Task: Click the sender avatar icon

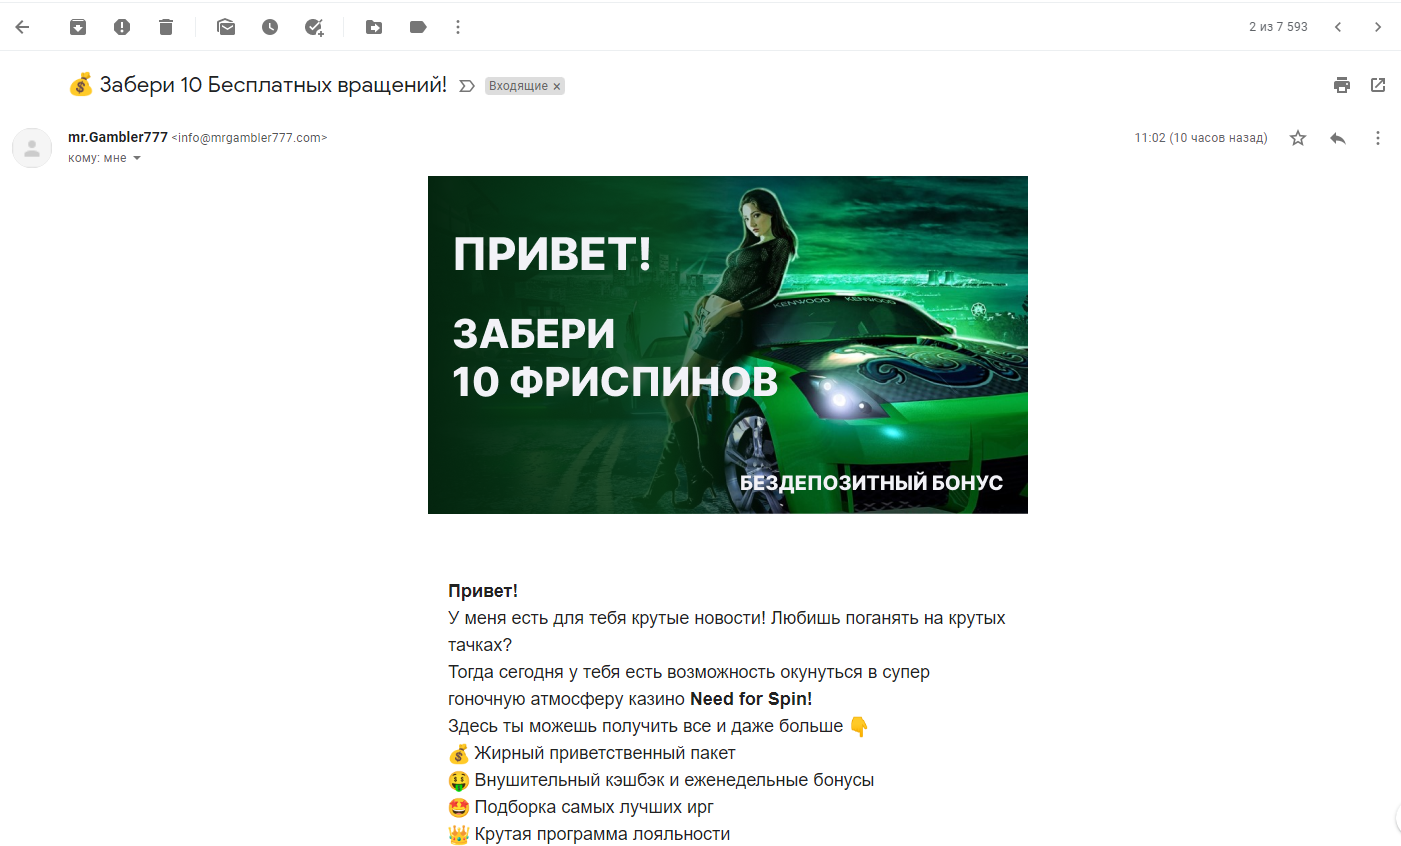Action: 32,148
